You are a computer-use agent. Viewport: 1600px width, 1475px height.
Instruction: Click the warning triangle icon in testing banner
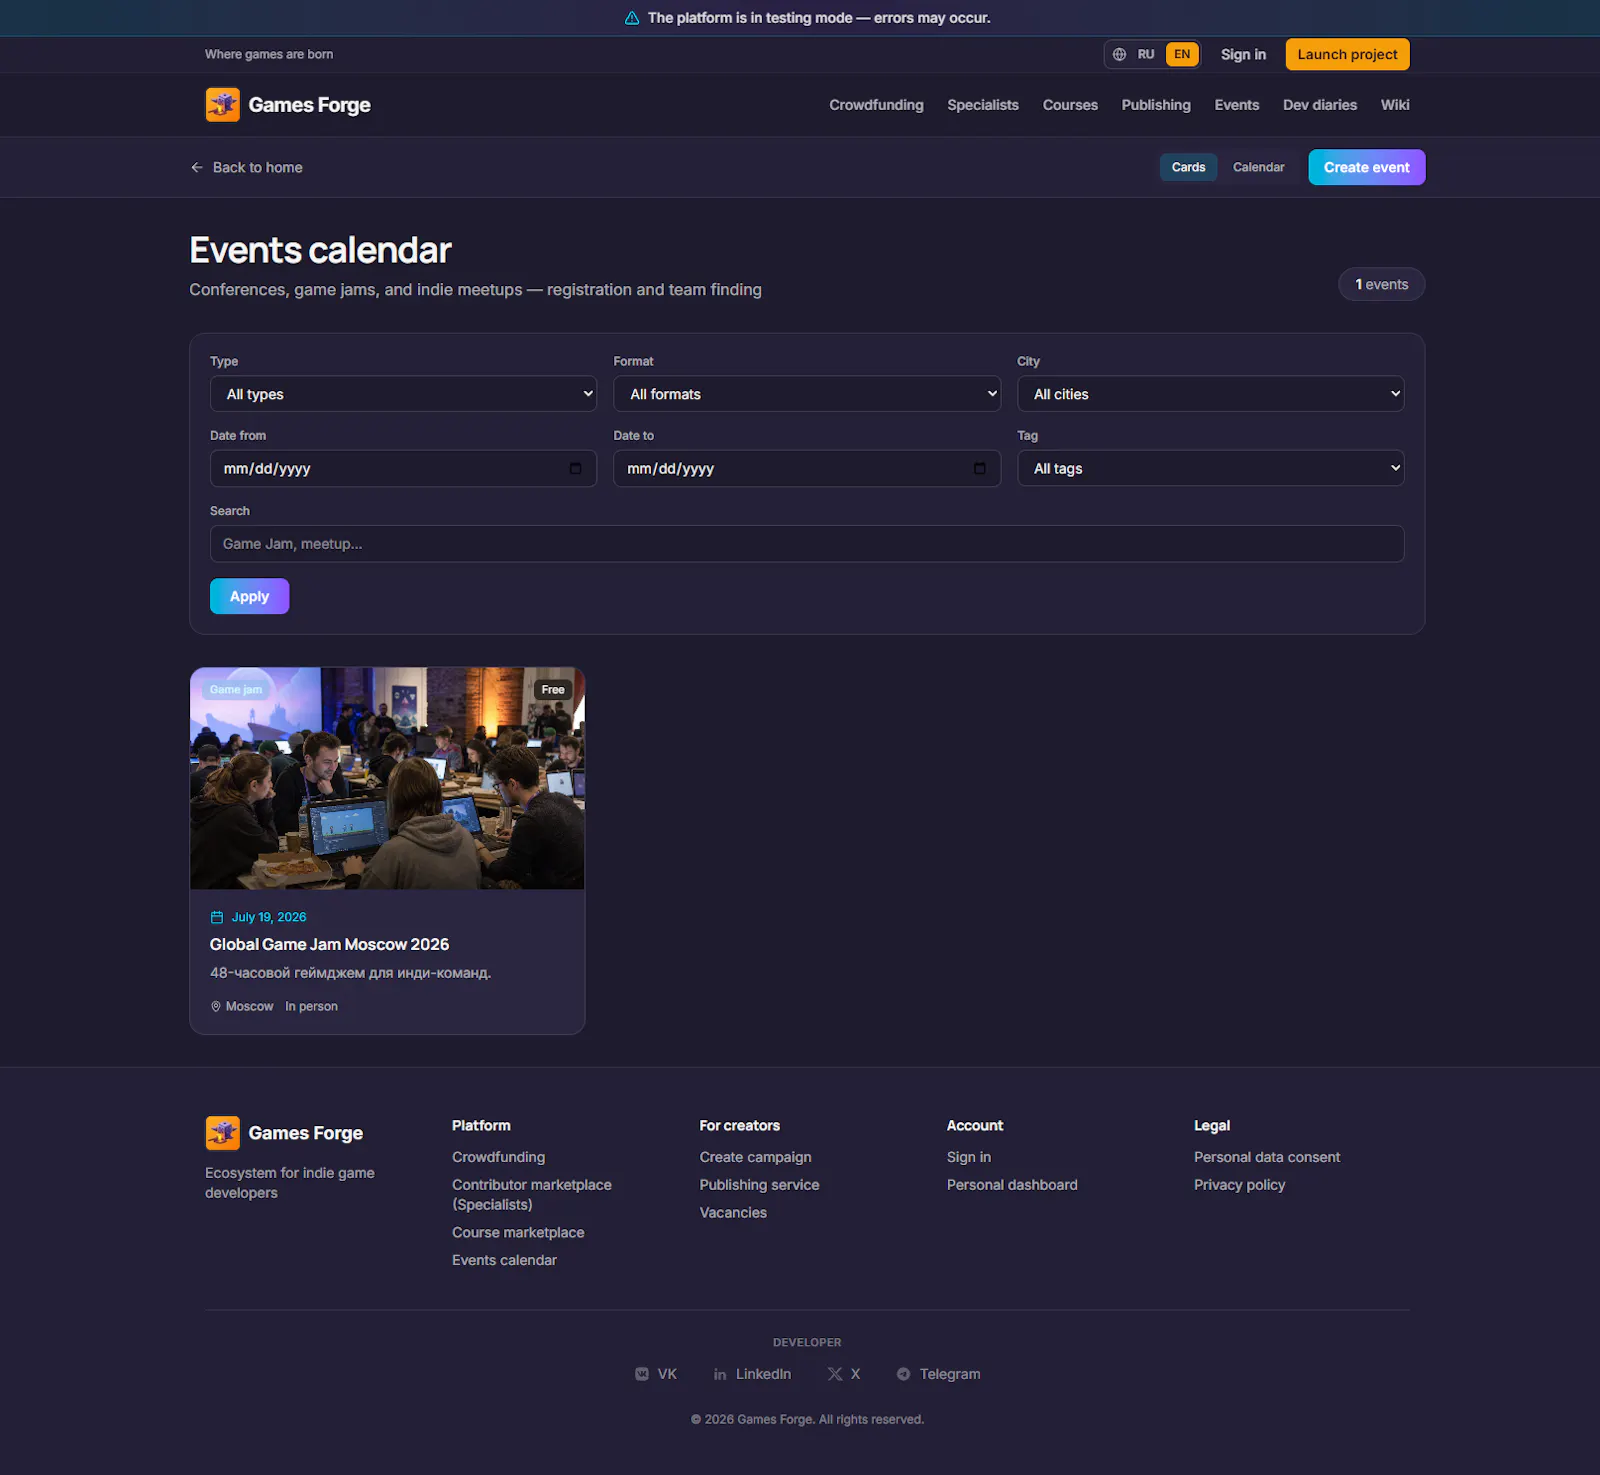click(632, 18)
